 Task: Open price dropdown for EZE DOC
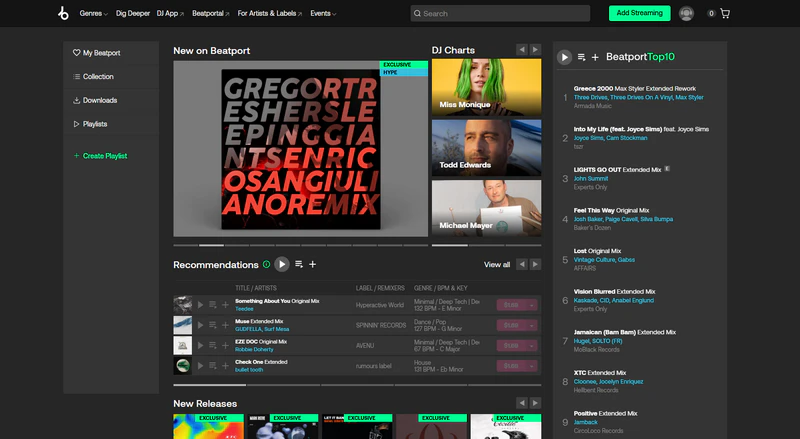click(532, 346)
